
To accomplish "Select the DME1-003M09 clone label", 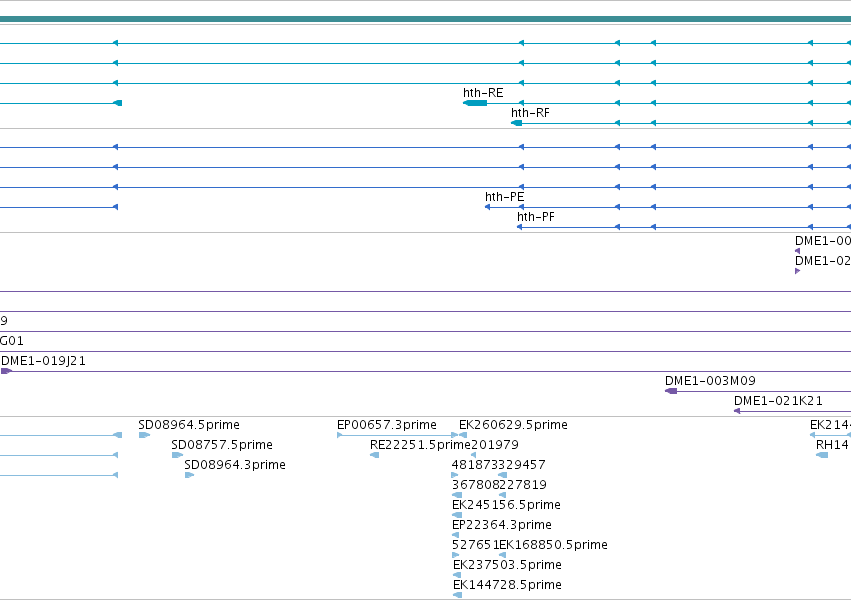I will [x=710, y=381].
